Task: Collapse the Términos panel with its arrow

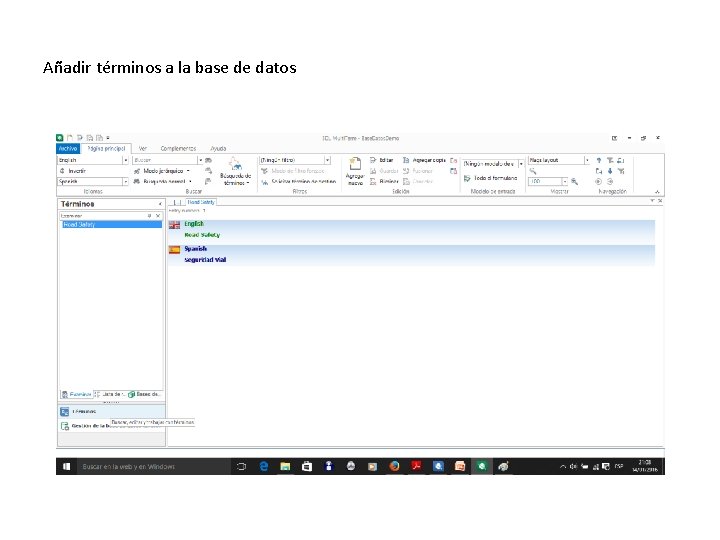Action: 160,204
